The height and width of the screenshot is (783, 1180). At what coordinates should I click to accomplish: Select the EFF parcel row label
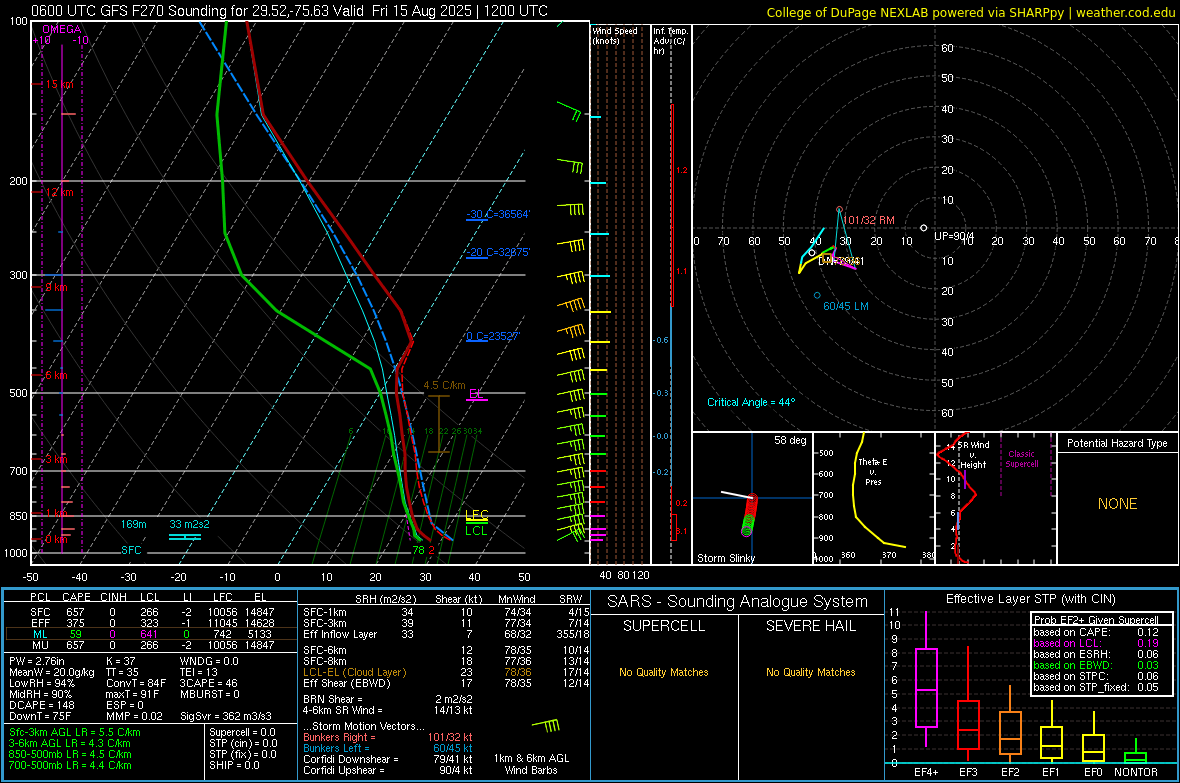click(x=40, y=623)
